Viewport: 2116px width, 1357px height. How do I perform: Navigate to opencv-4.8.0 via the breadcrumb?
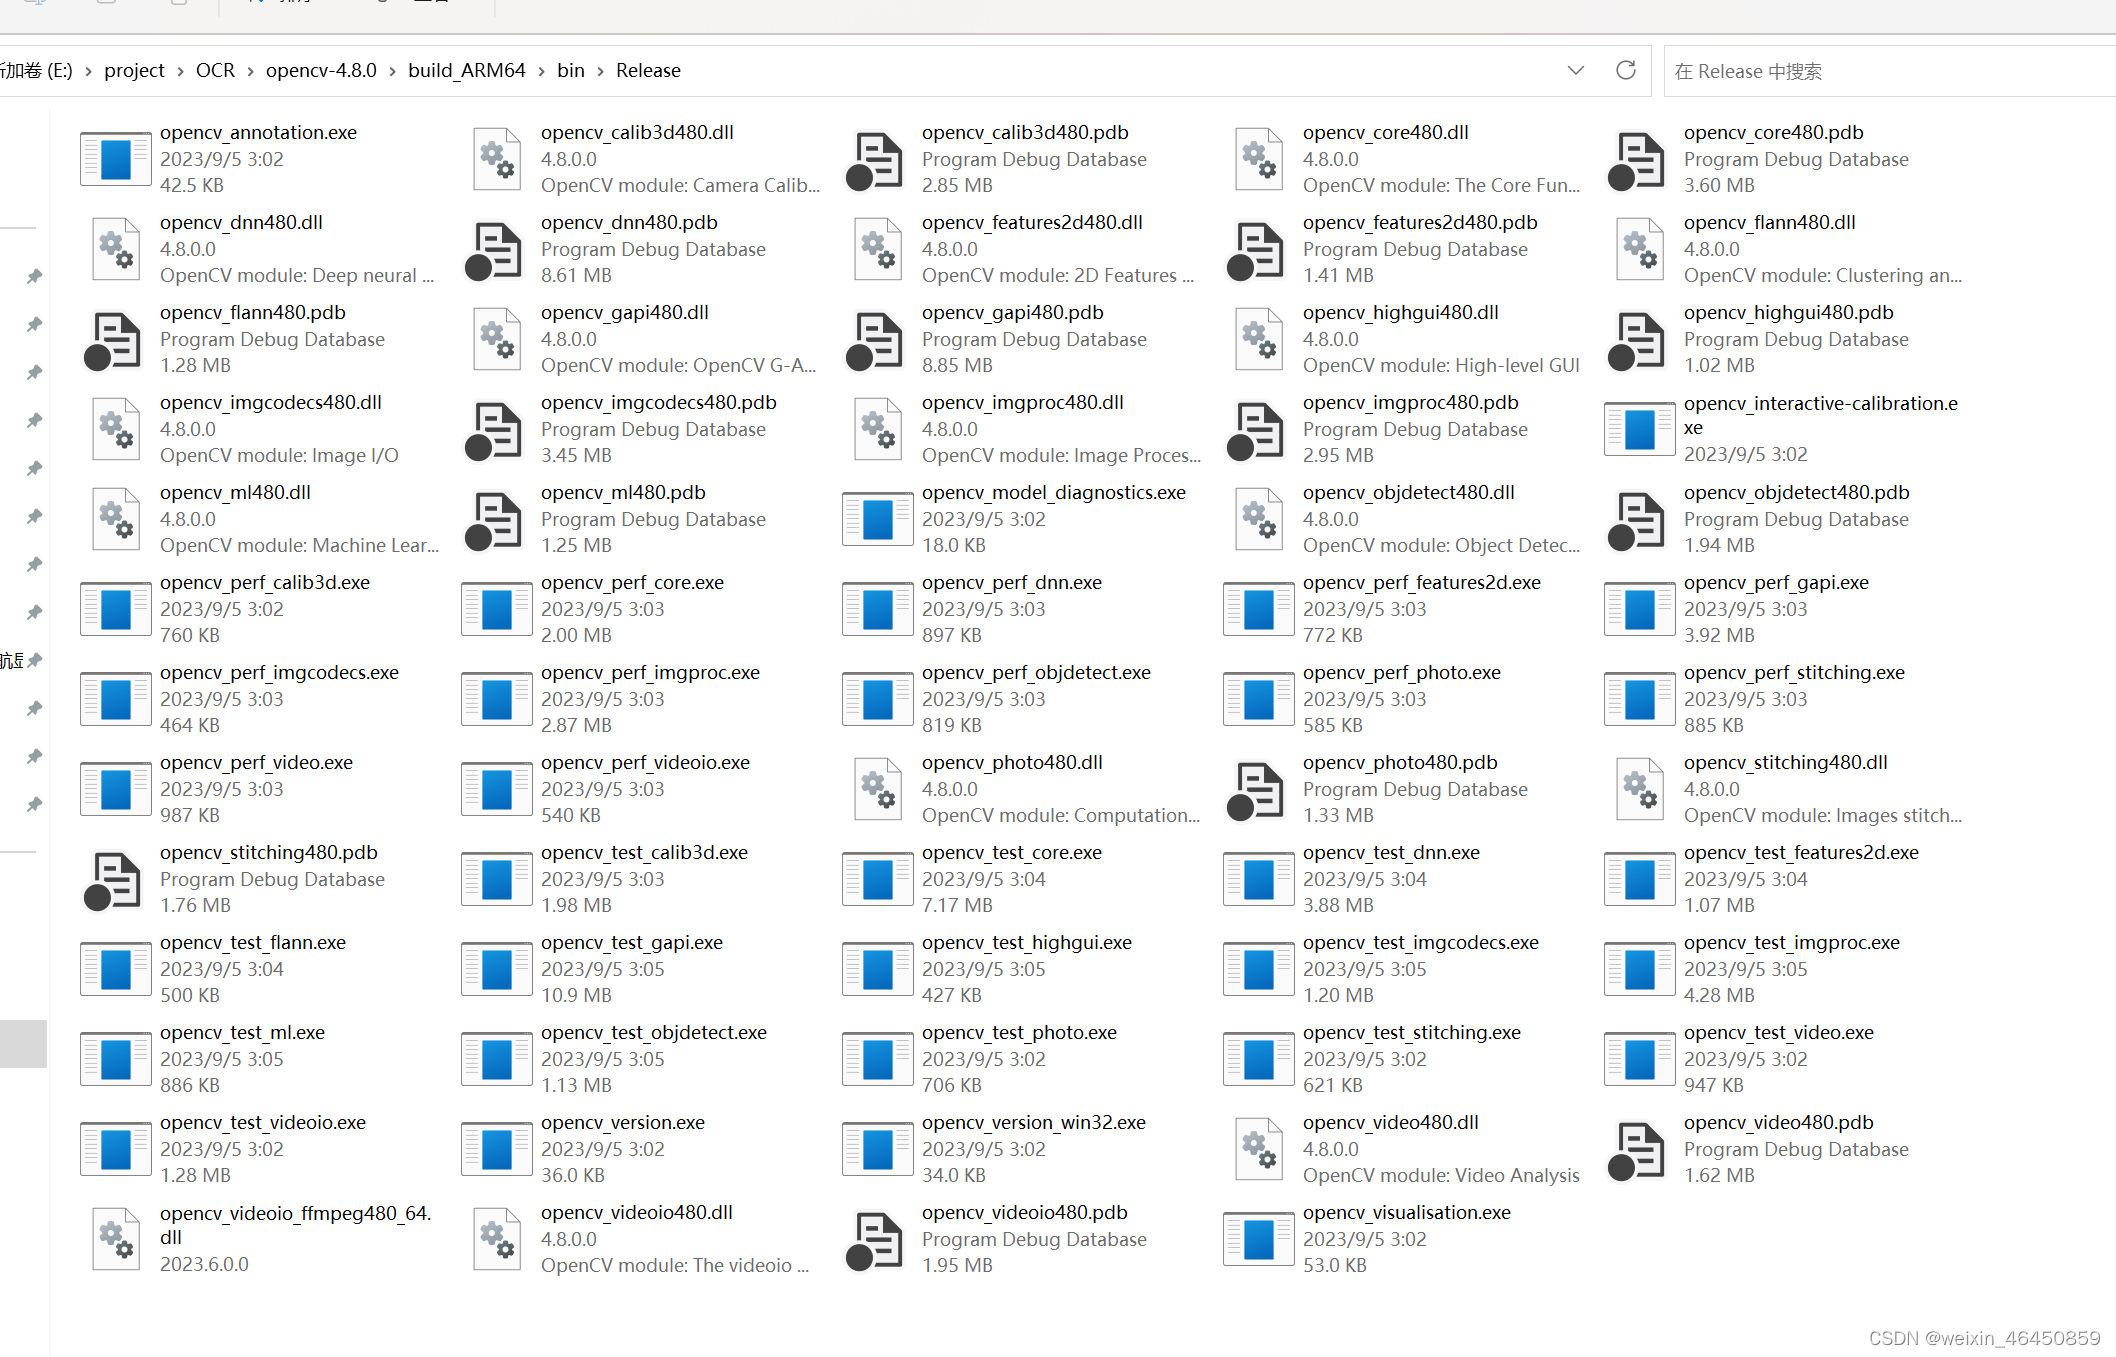click(320, 70)
